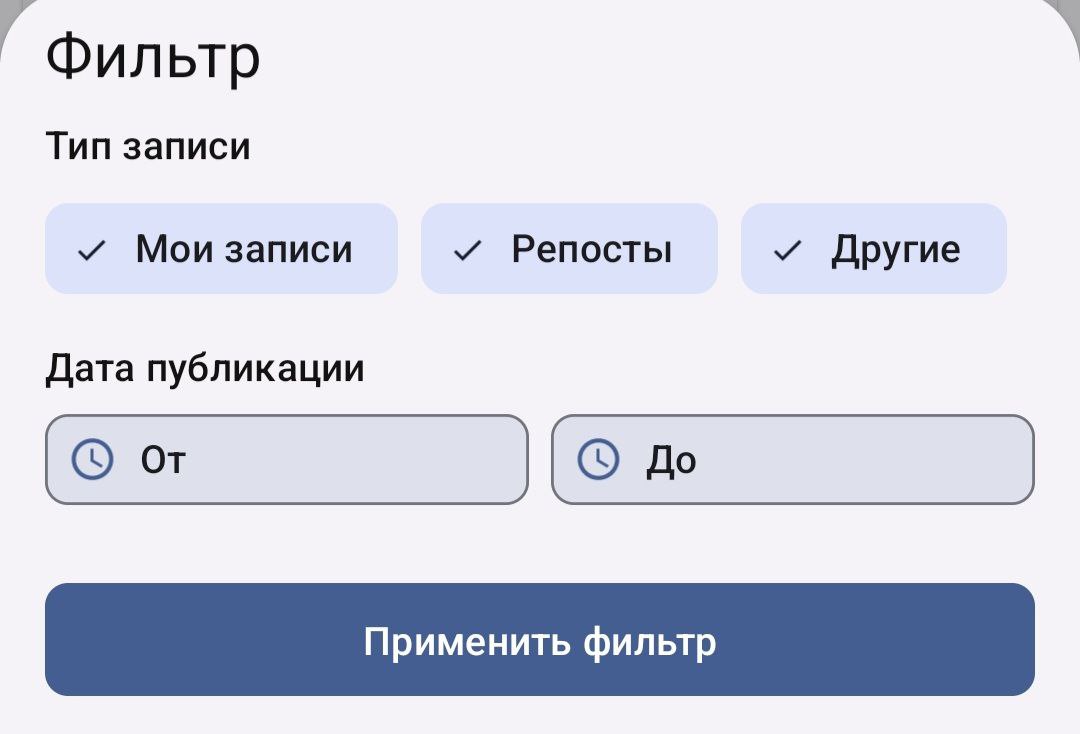Select the Репосты chip label text
The width and height of the screenshot is (1080, 734).
click(x=592, y=249)
